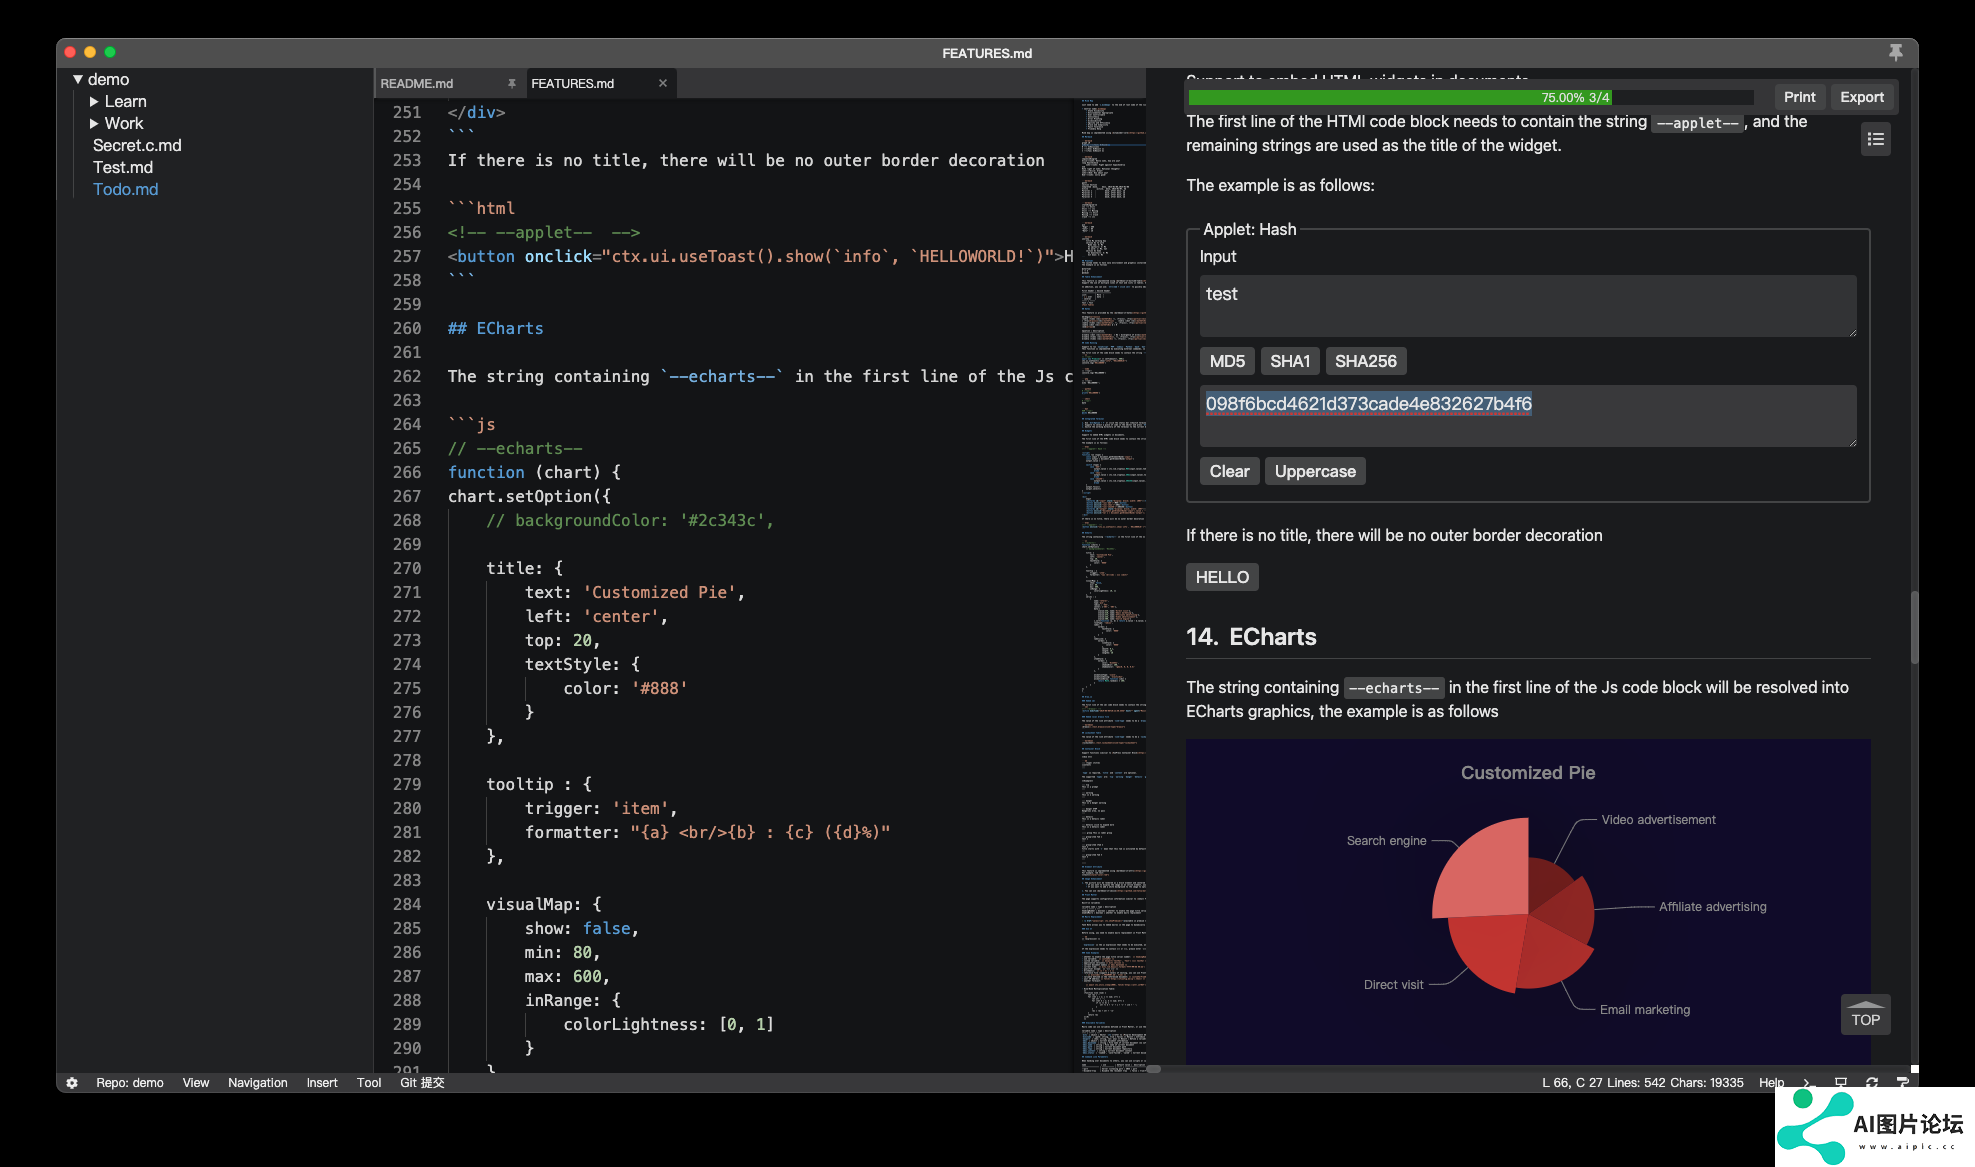Click the Export button

coord(1862,97)
